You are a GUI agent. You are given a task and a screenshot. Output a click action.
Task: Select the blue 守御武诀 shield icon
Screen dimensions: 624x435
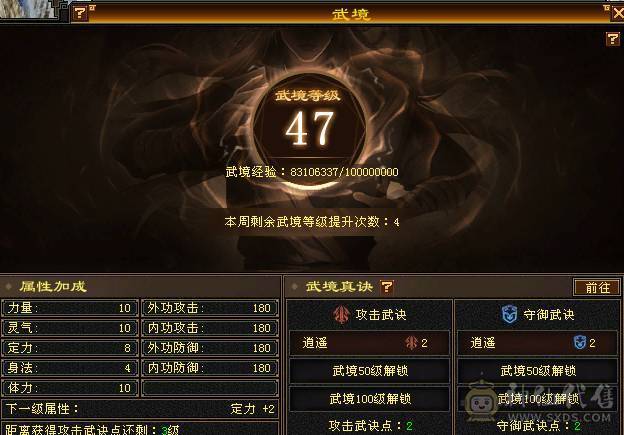click(x=509, y=315)
